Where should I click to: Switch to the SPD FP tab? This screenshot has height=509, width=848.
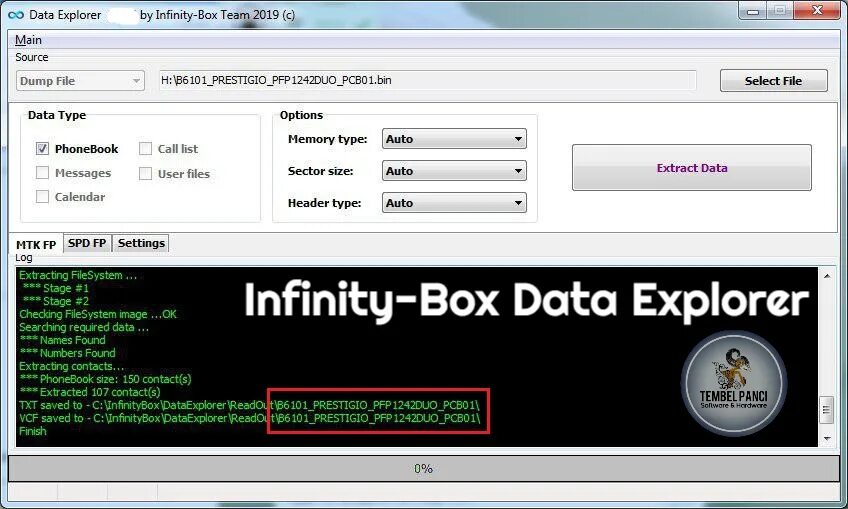click(x=87, y=243)
